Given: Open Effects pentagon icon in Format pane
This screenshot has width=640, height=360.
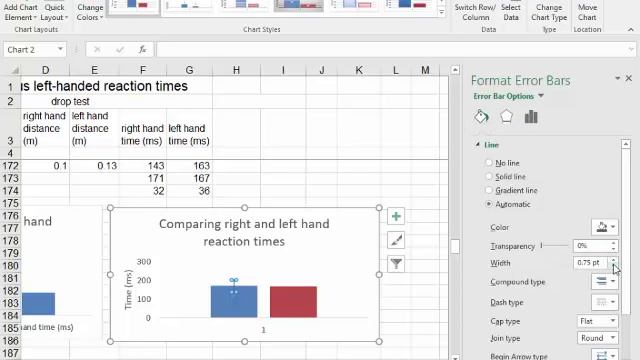Looking at the screenshot, I should 506,117.
